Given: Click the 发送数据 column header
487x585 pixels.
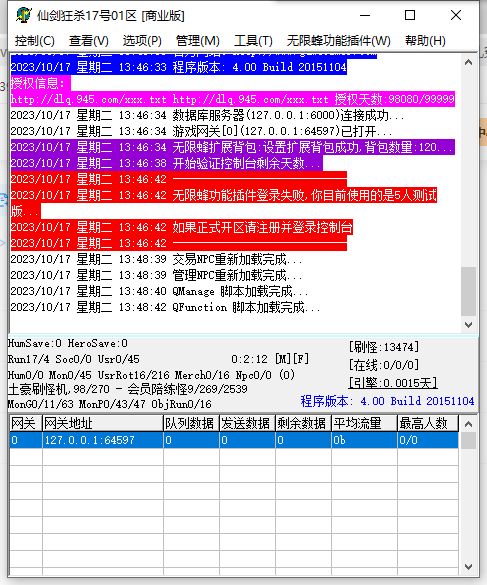Looking at the screenshot, I should pyautogui.click(x=247, y=423).
